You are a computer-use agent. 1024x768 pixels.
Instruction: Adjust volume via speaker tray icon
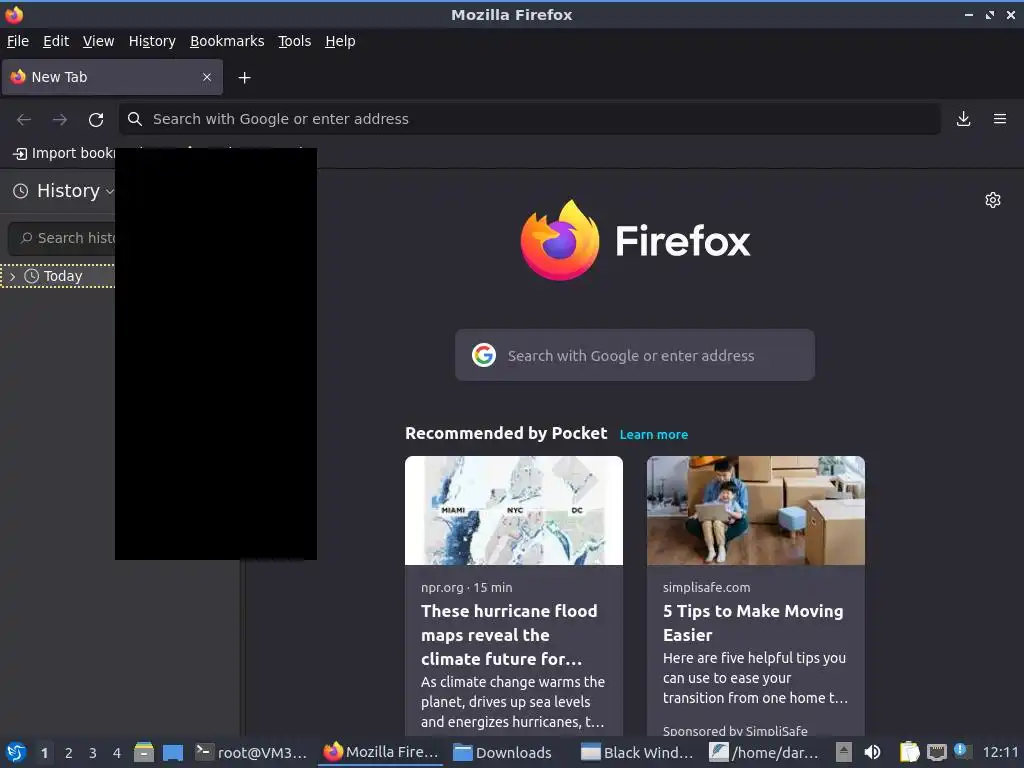coord(872,752)
